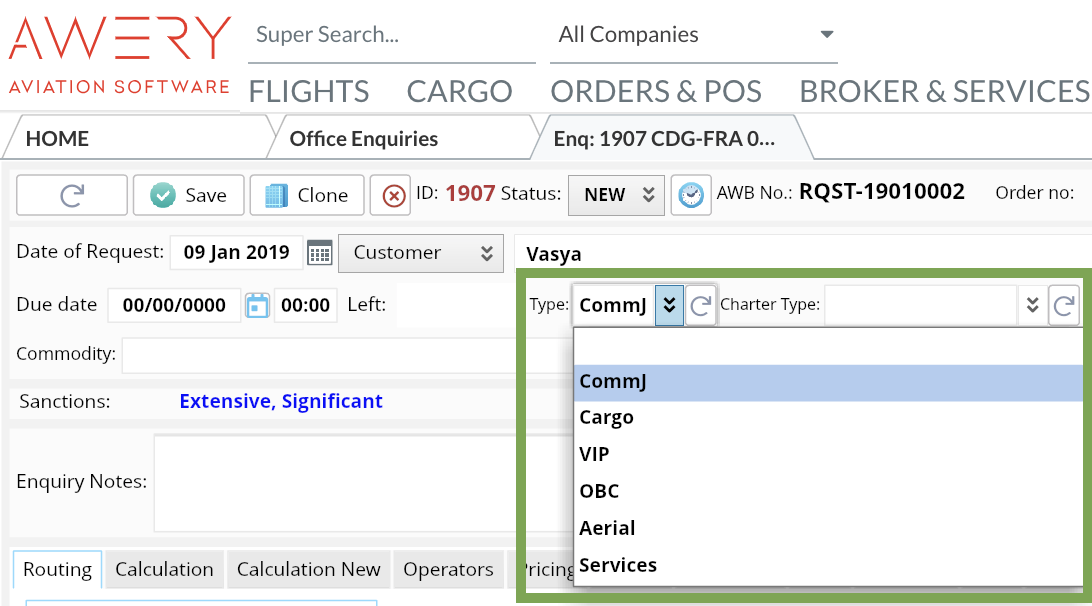Expand the Status NEW dropdown
This screenshot has width=1092, height=606.
616,195
